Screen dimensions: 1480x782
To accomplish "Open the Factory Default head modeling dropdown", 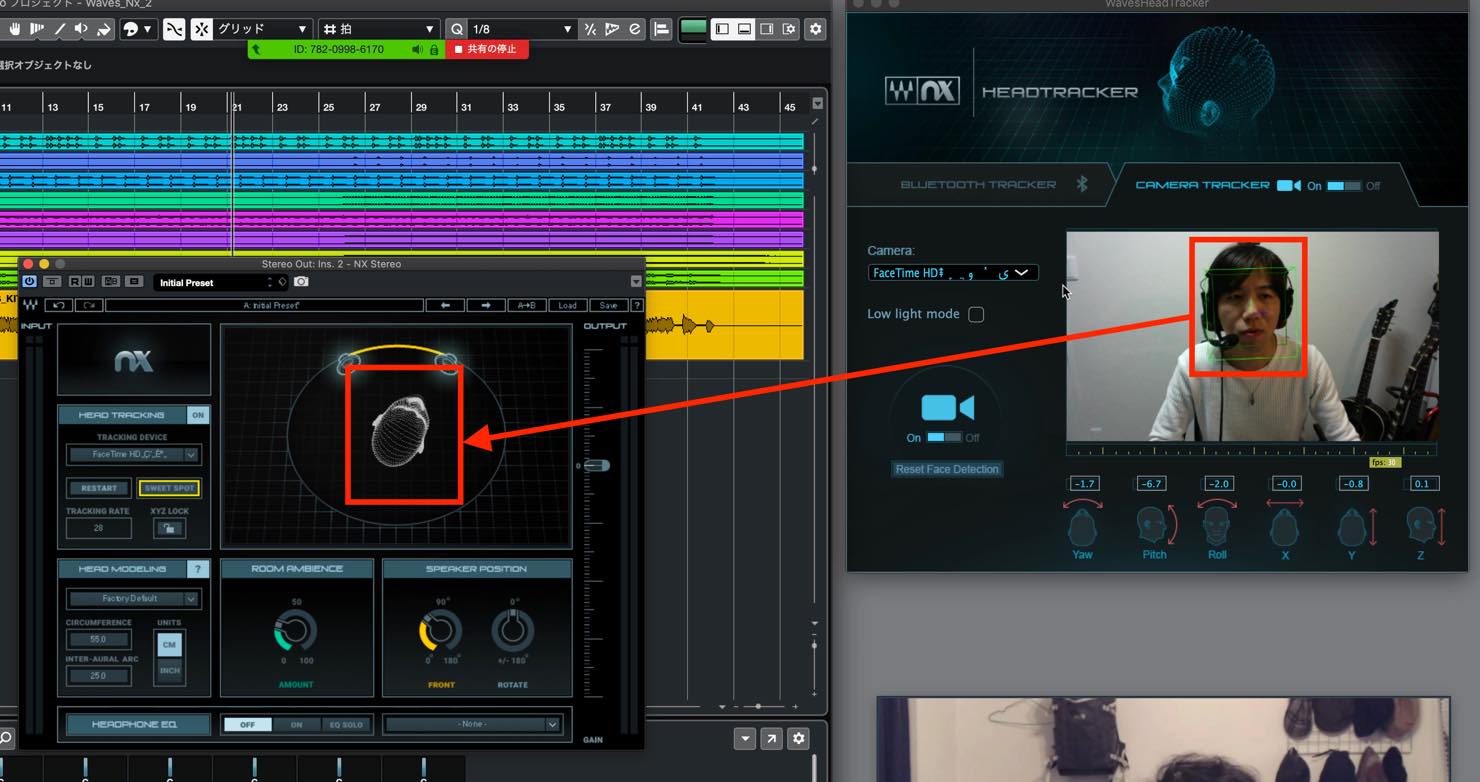I will (134, 598).
